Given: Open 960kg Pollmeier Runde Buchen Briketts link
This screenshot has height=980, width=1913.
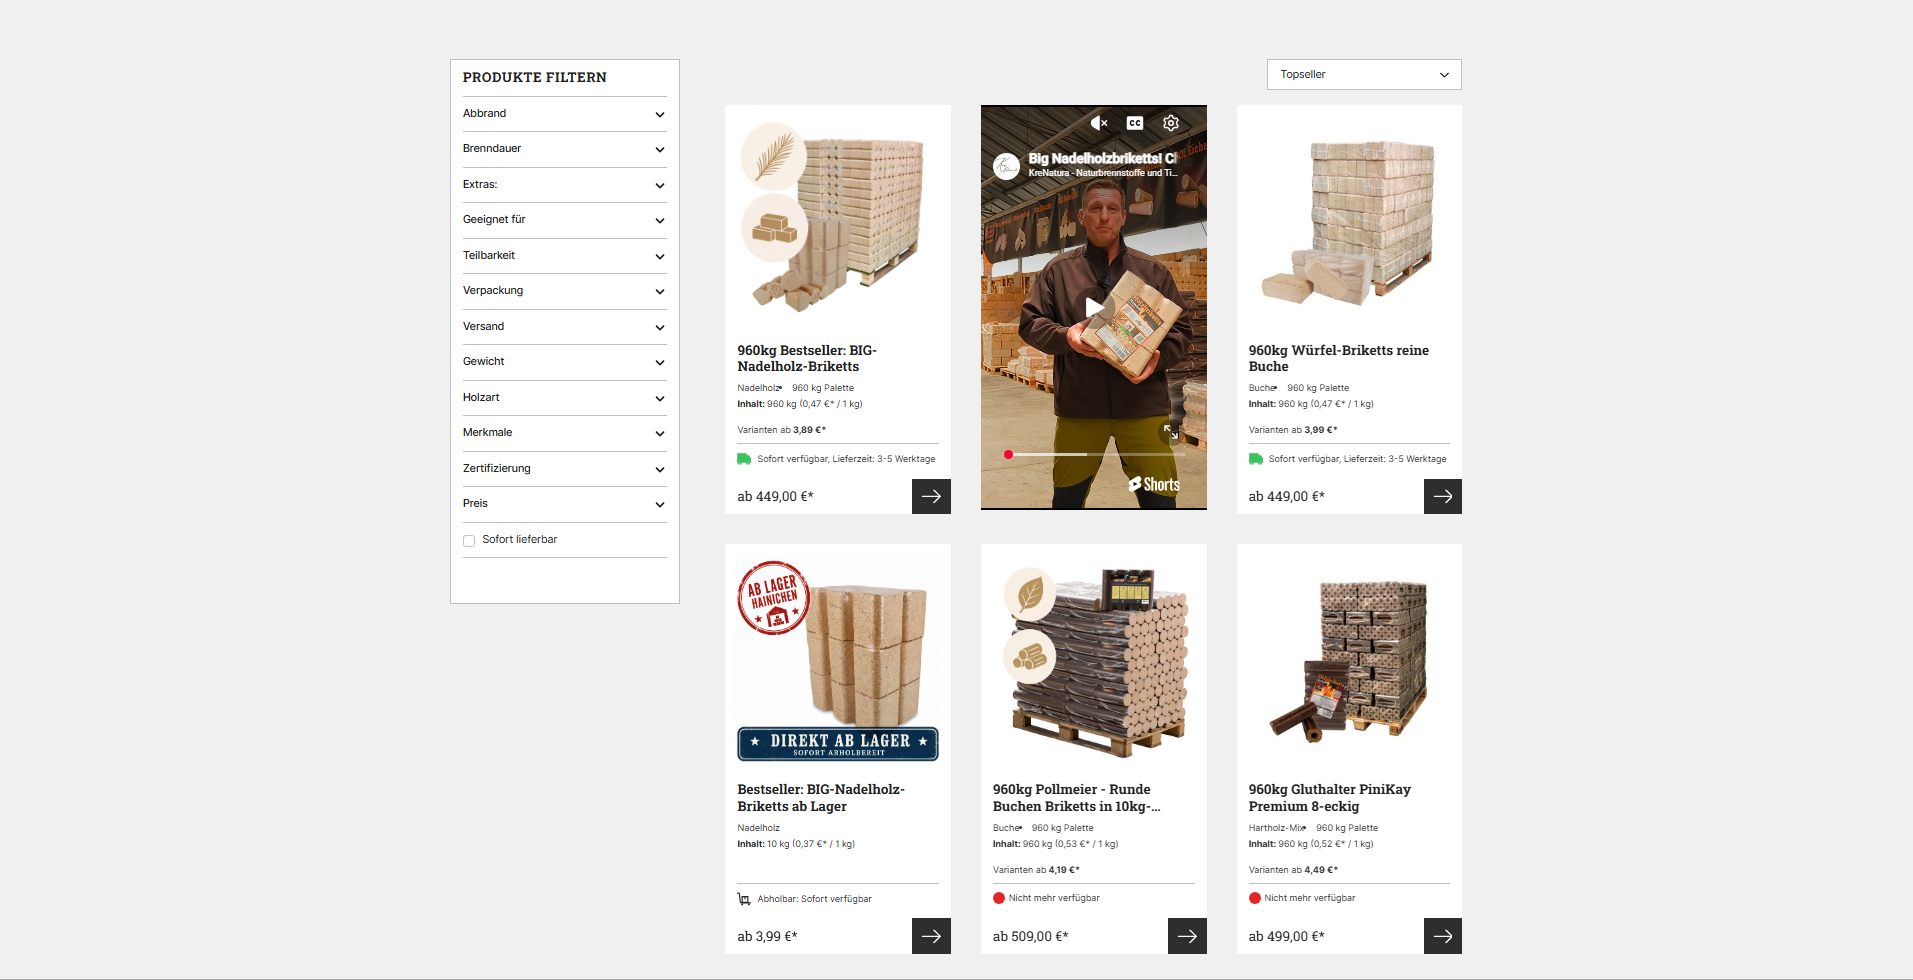Looking at the screenshot, I should 1077,798.
